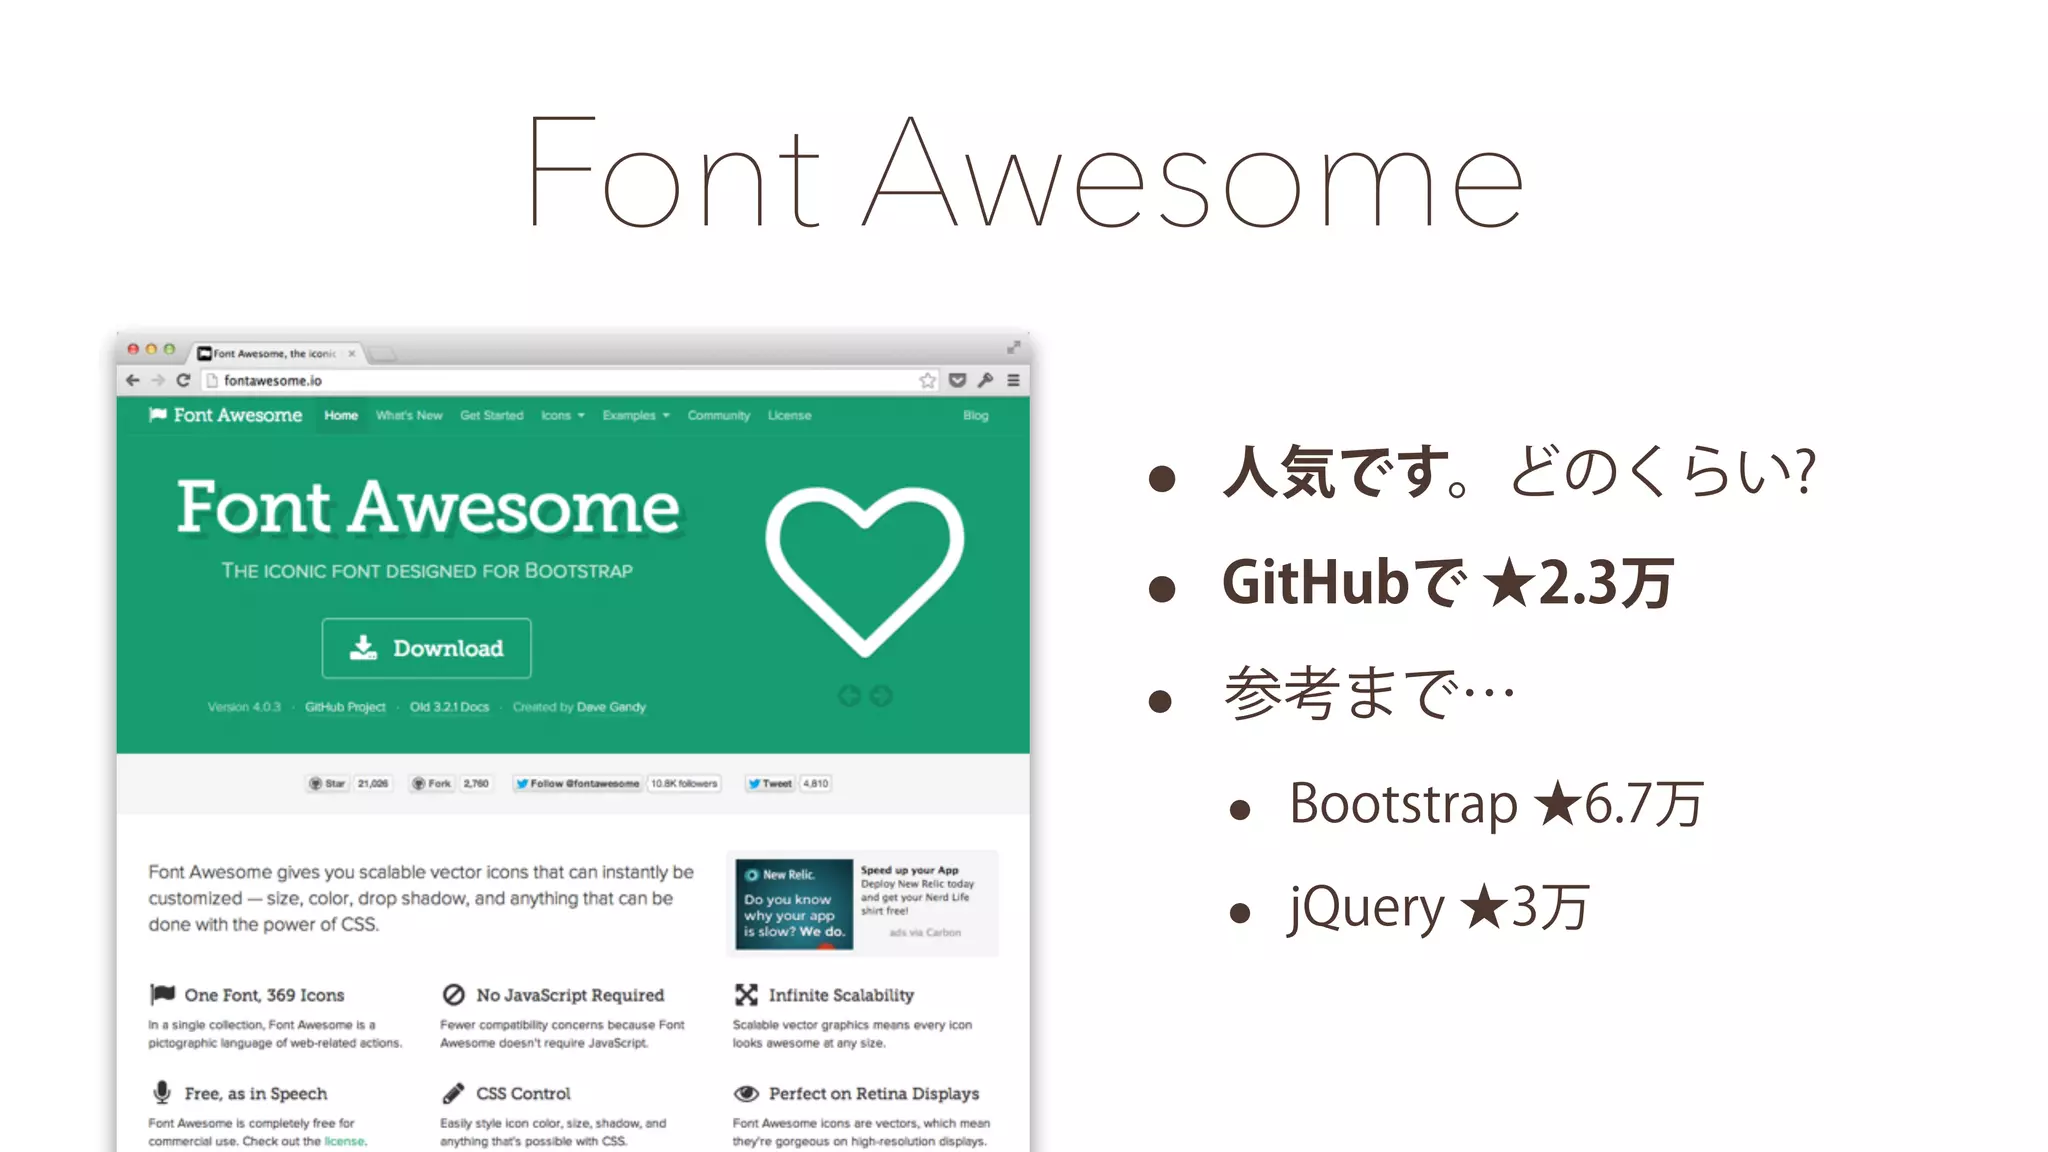Open the GitHub Project link
The image size is (2048, 1152).
(345, 707)
